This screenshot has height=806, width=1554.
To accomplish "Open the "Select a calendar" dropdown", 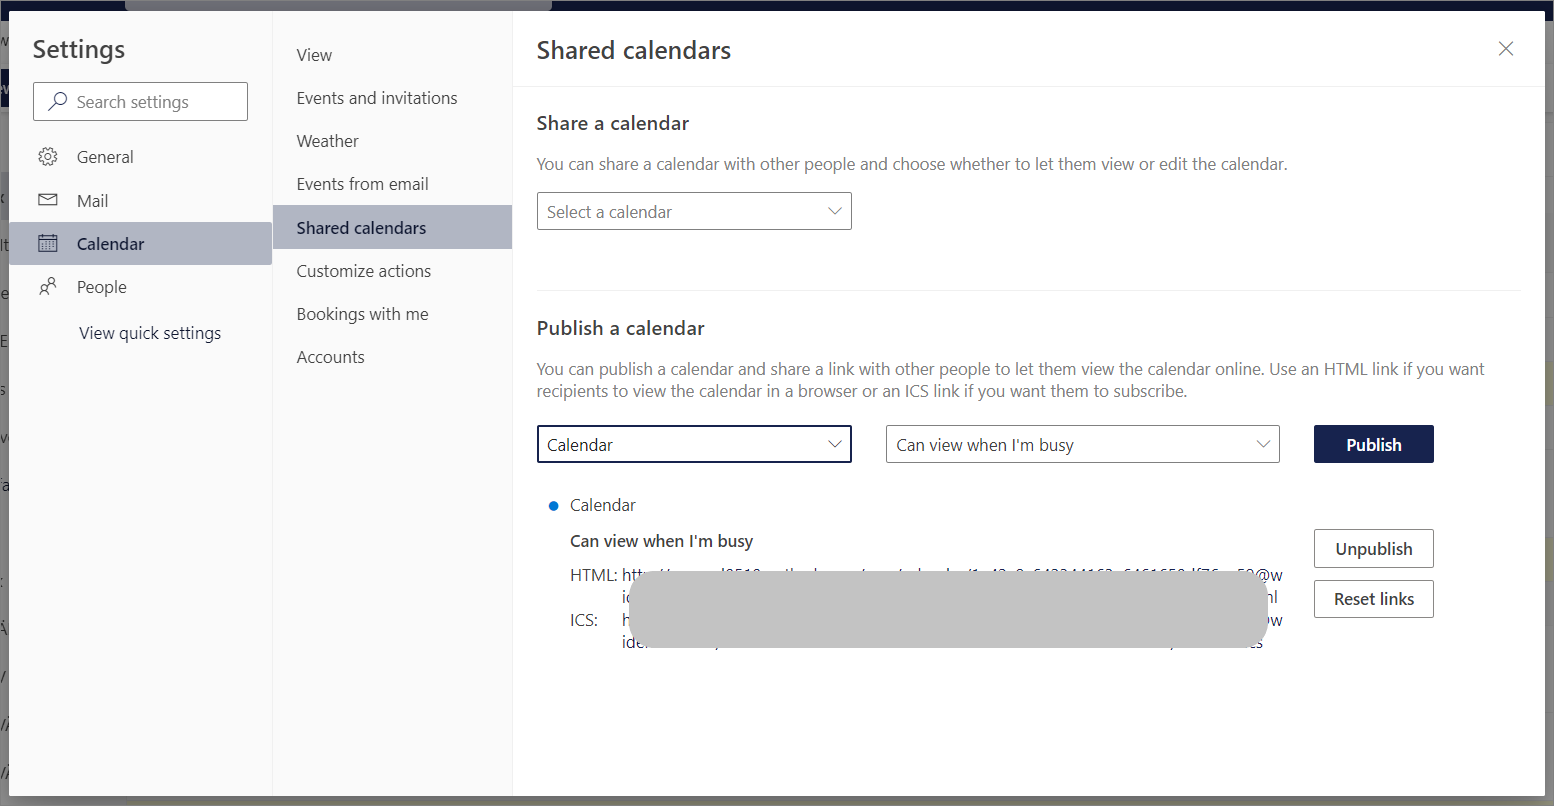I will [694, 211].
